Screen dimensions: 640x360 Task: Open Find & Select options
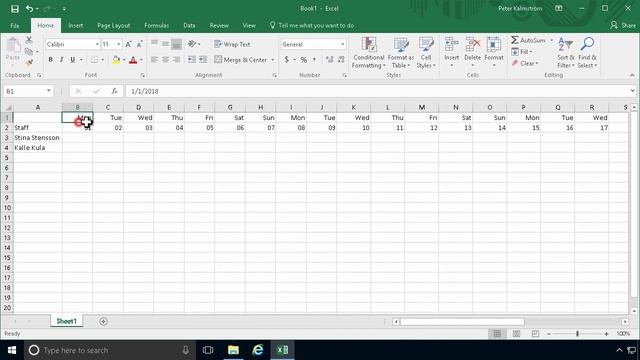click(x=587, y=53)
